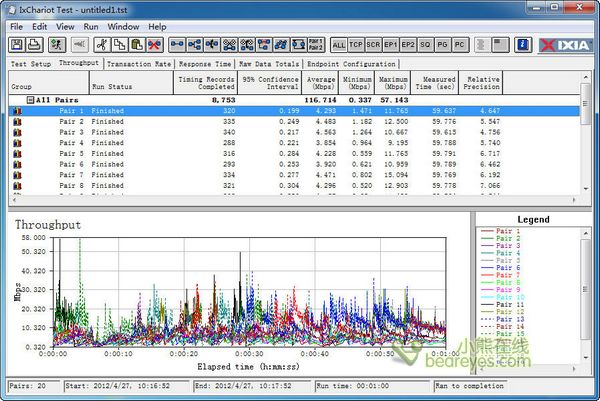The width and height of the screenshot is (600, 401).
Task: Toggle the TCP protocol filter button
Action: click(356, 45)
